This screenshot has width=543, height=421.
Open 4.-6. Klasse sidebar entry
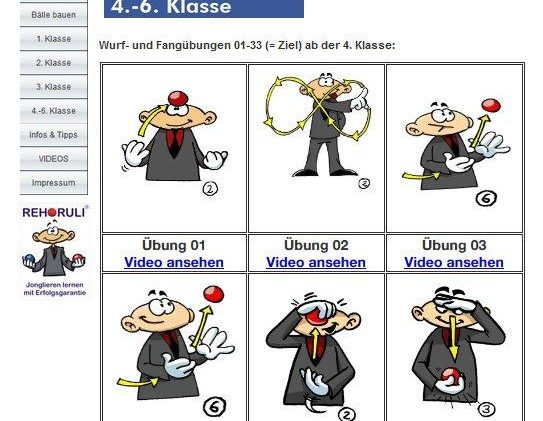[x=54, y=111]
